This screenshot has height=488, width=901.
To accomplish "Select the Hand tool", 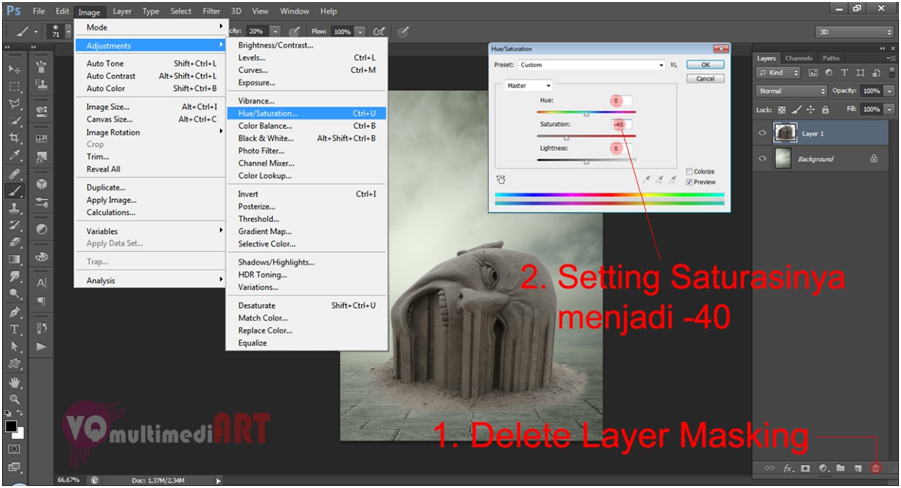I will click(x=14, y=382).
